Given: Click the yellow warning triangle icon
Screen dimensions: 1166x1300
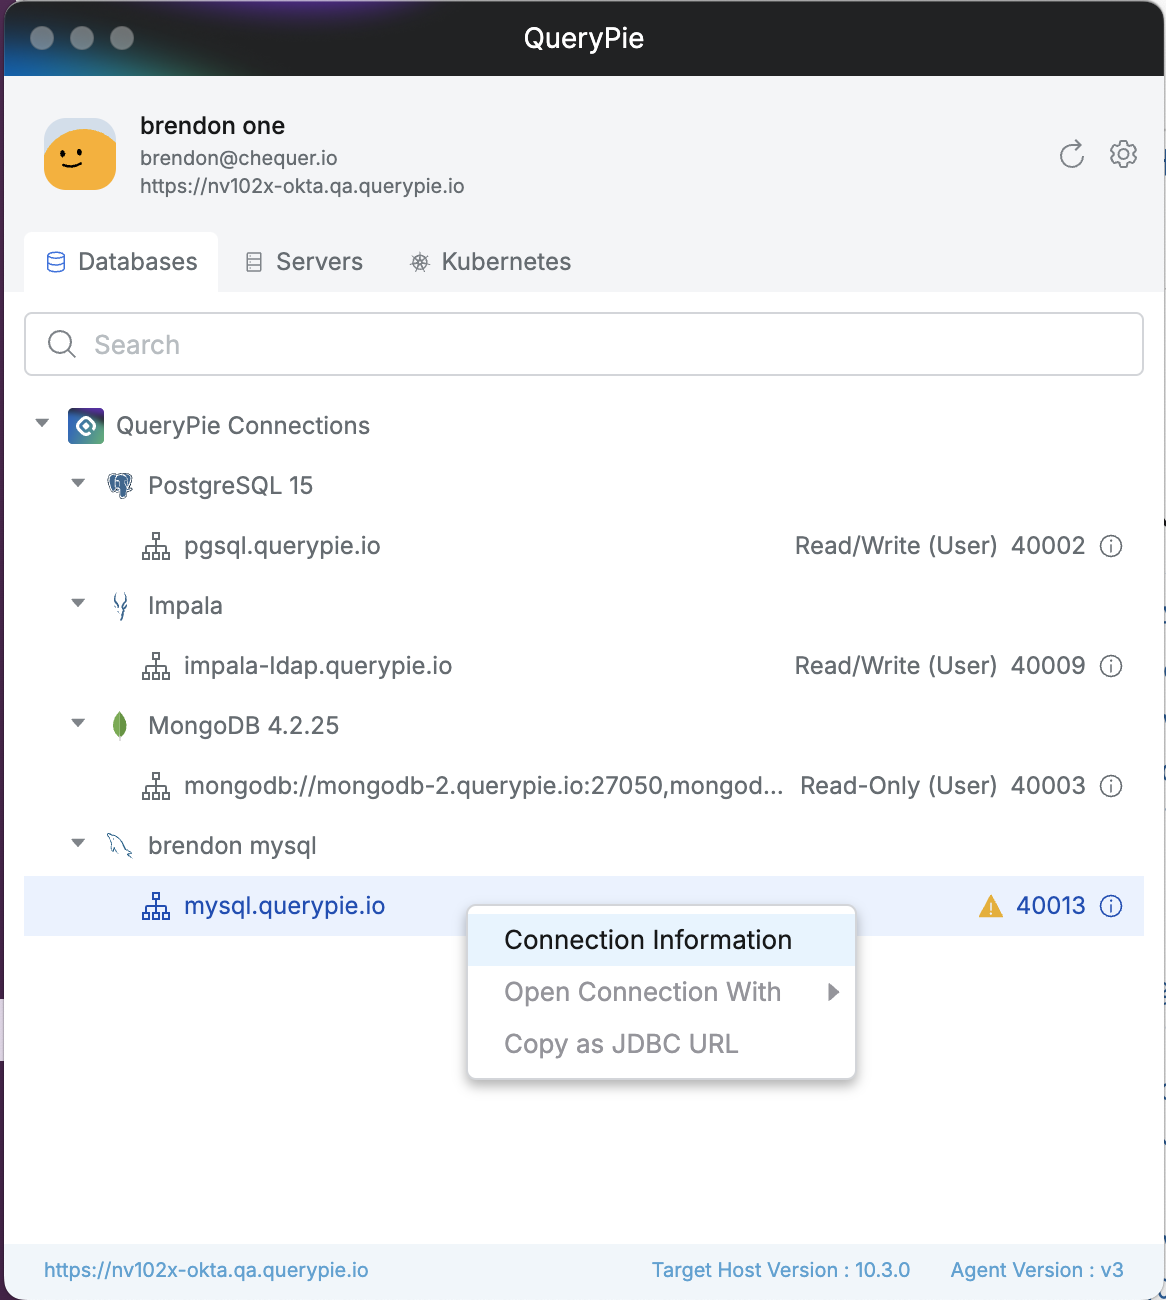Looking at the screenshot, I should click(990, 906).
